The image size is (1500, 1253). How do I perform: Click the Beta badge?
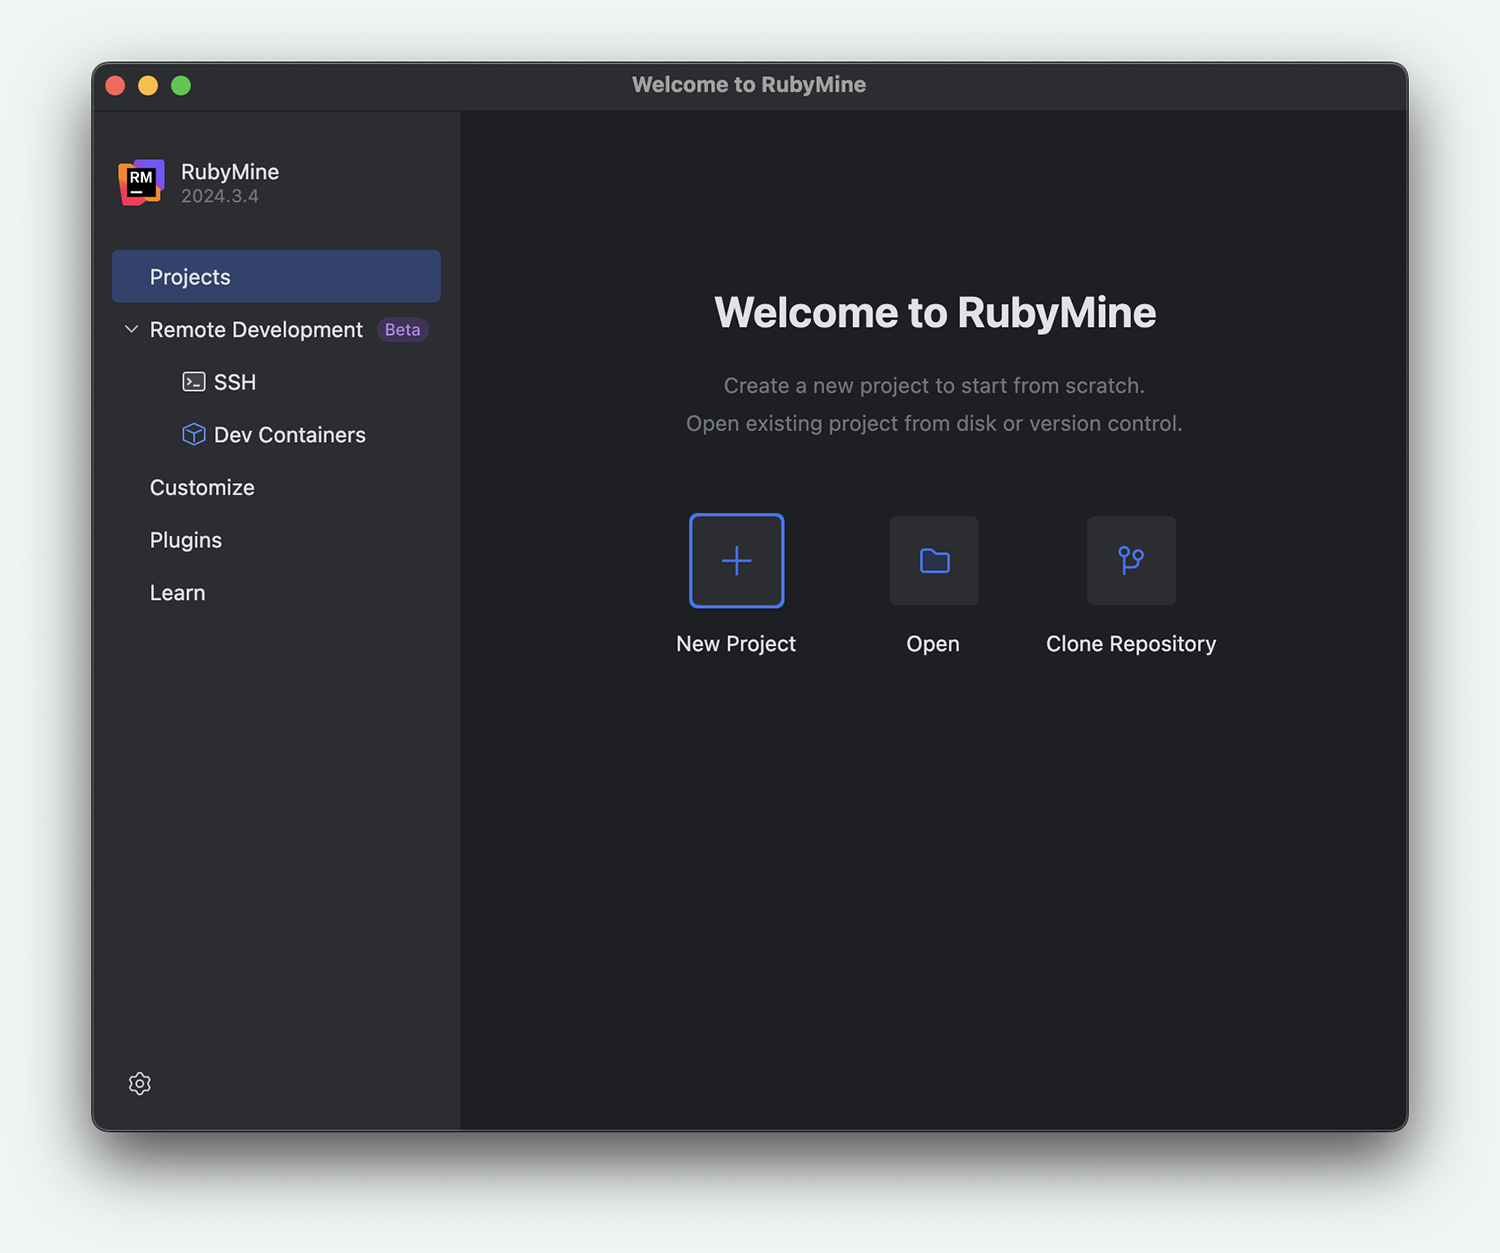coord(403,330)
